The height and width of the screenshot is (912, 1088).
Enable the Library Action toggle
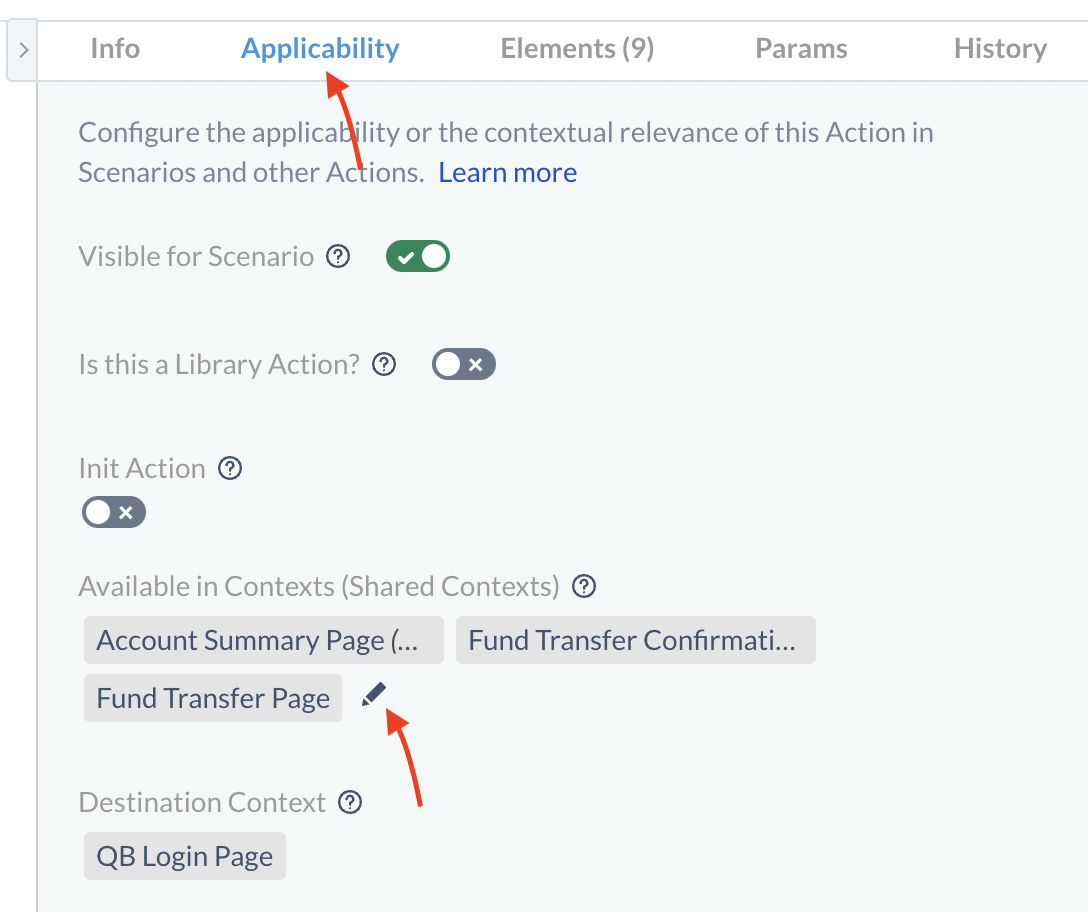[464, 364]
